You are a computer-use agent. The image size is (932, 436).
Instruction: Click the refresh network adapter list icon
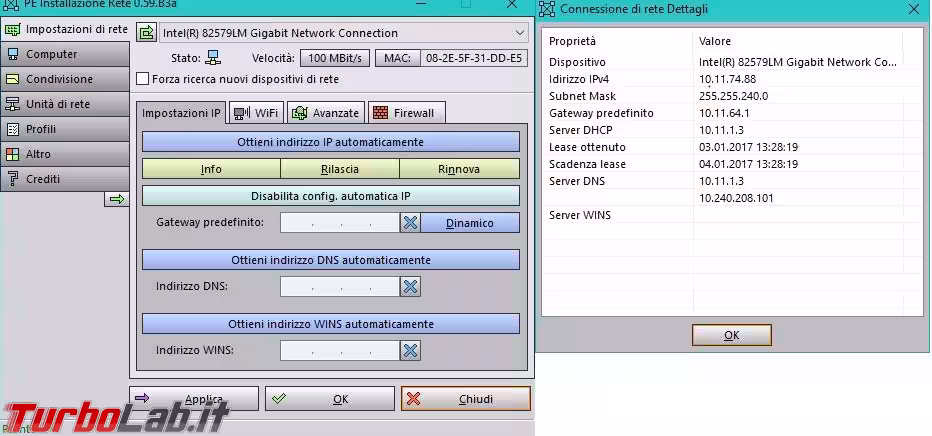point(145,33)
